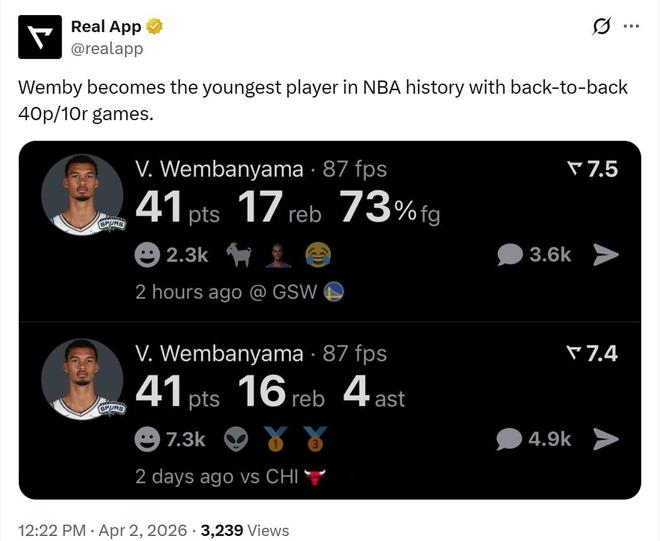Viewport: 660px width, 541px height.
Task: Open the Real App profile avatar
Action: (x=39, y=37)
